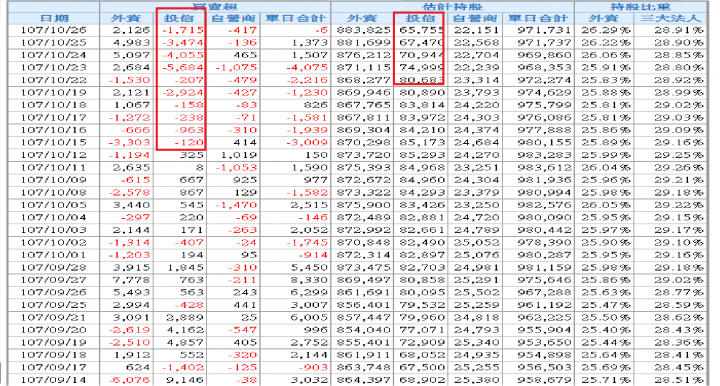
Task: Select date cell 107/10/24
Action: tap(53, 55)
